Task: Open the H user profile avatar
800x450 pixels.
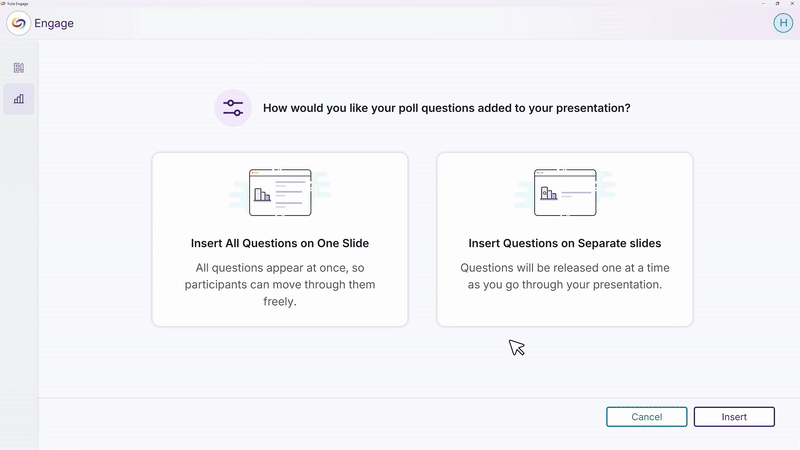Action: click(783, 23)
